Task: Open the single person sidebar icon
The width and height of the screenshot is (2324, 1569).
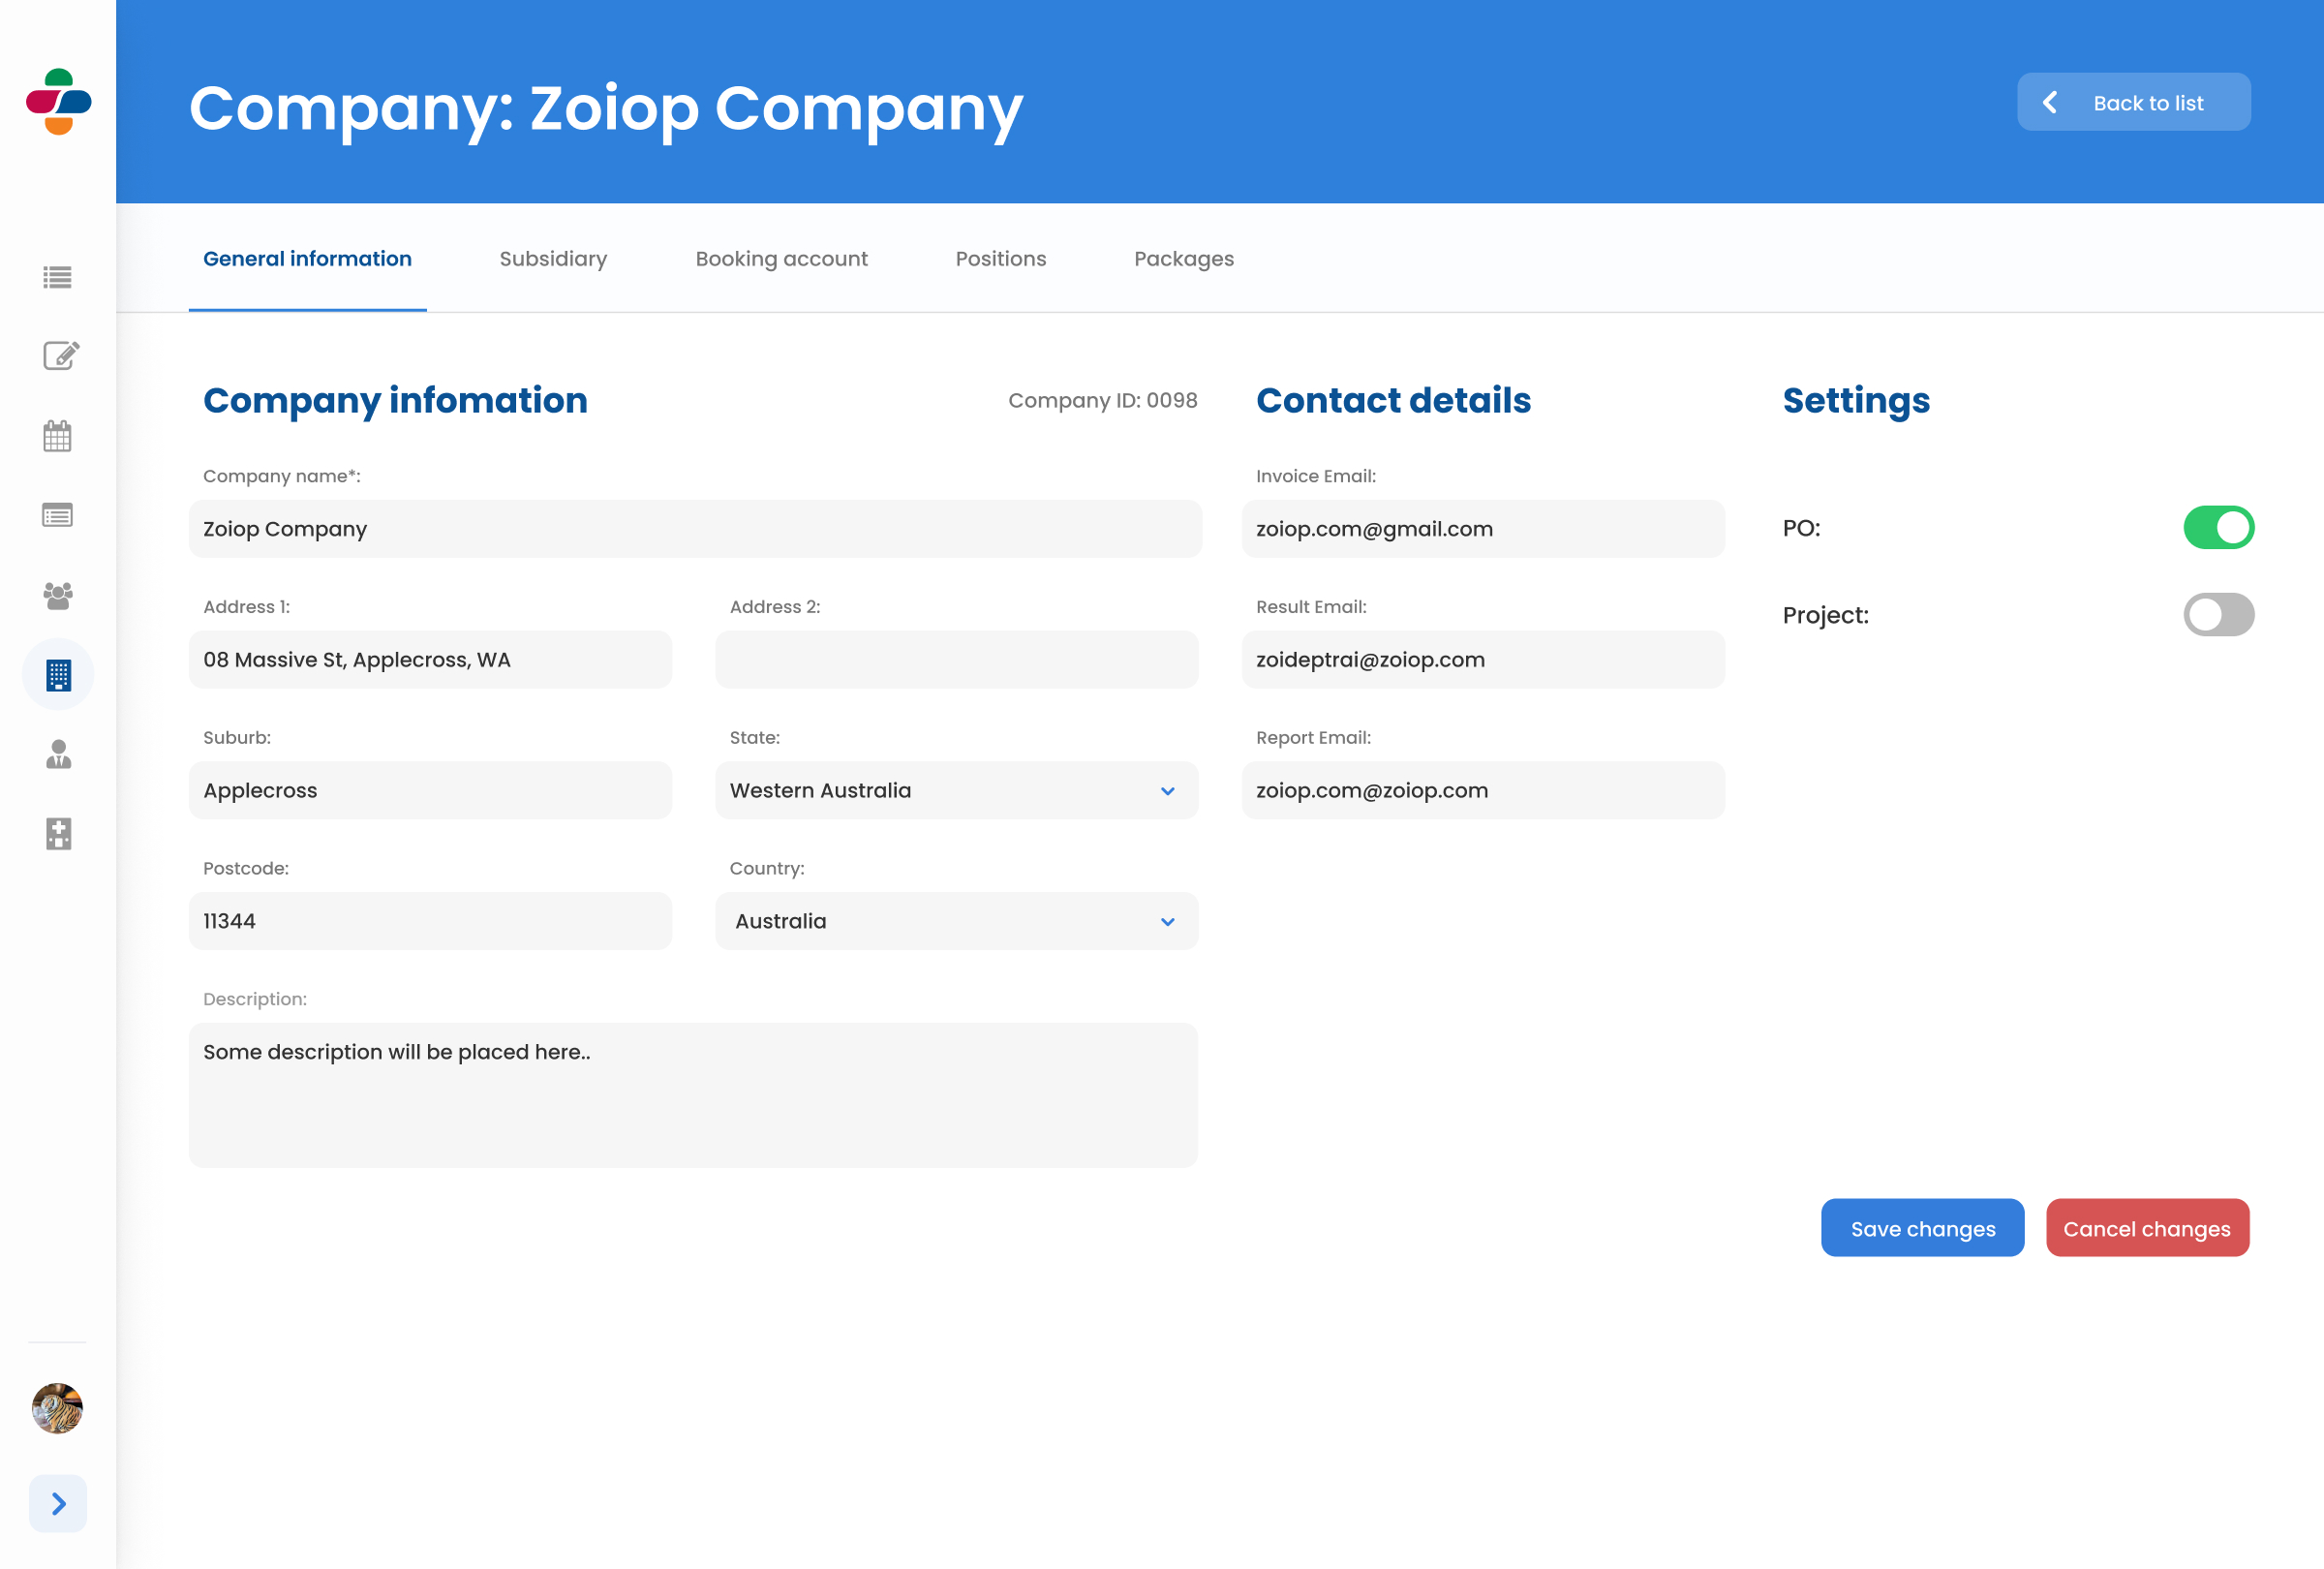Action: point(58,754)
